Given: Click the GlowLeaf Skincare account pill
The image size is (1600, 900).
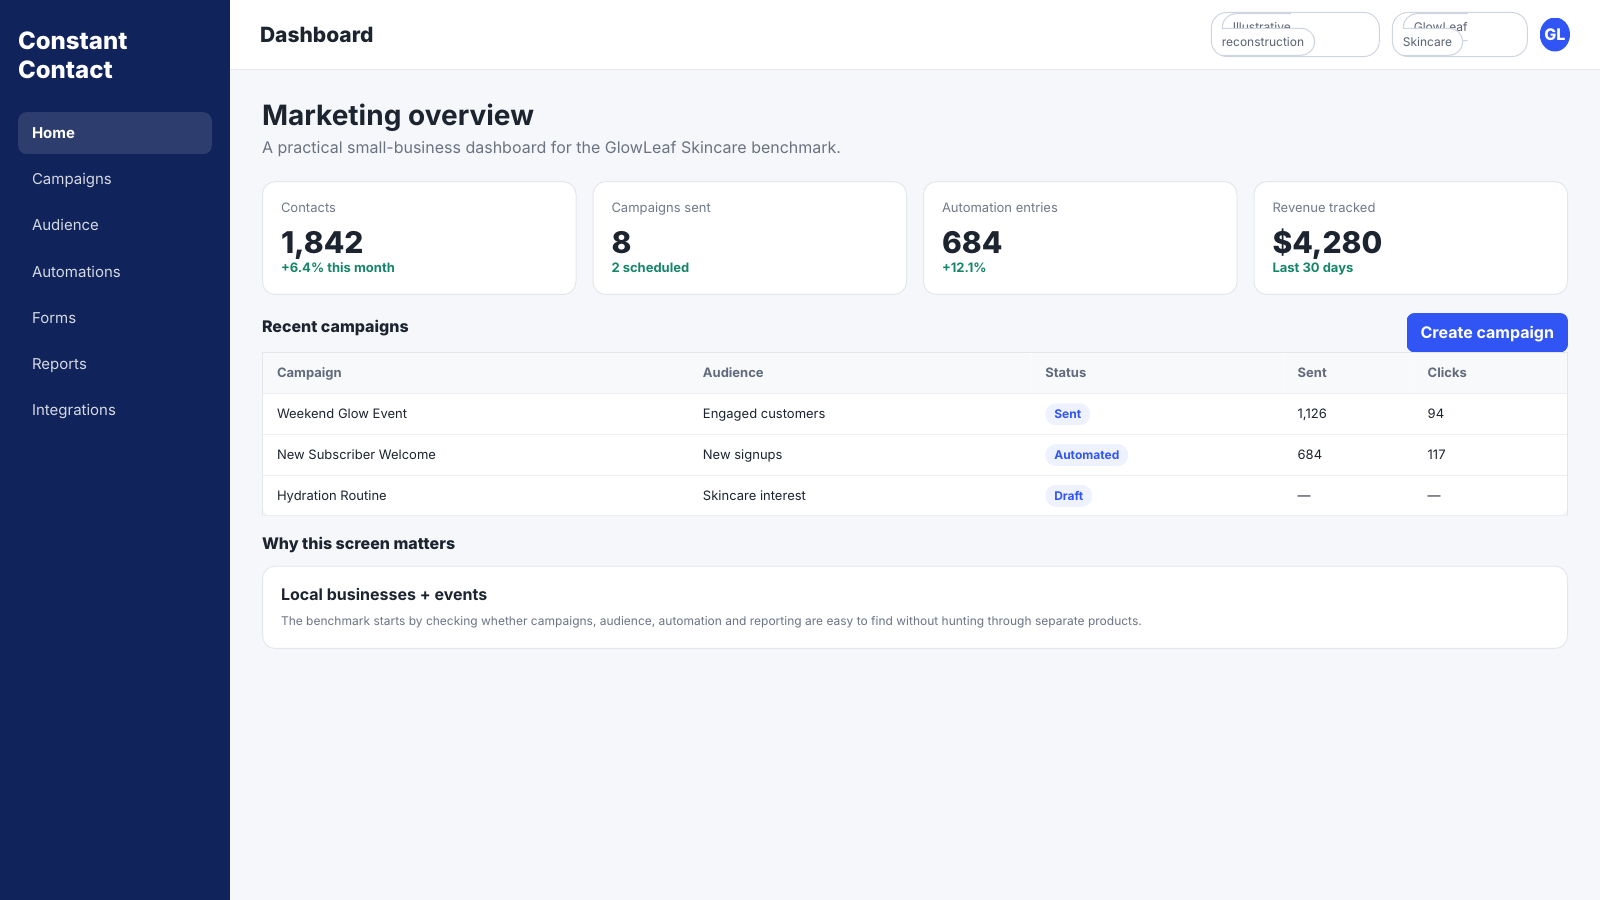Looking at the screenshot, I should pyautogui.click(x=1459, y=35).
